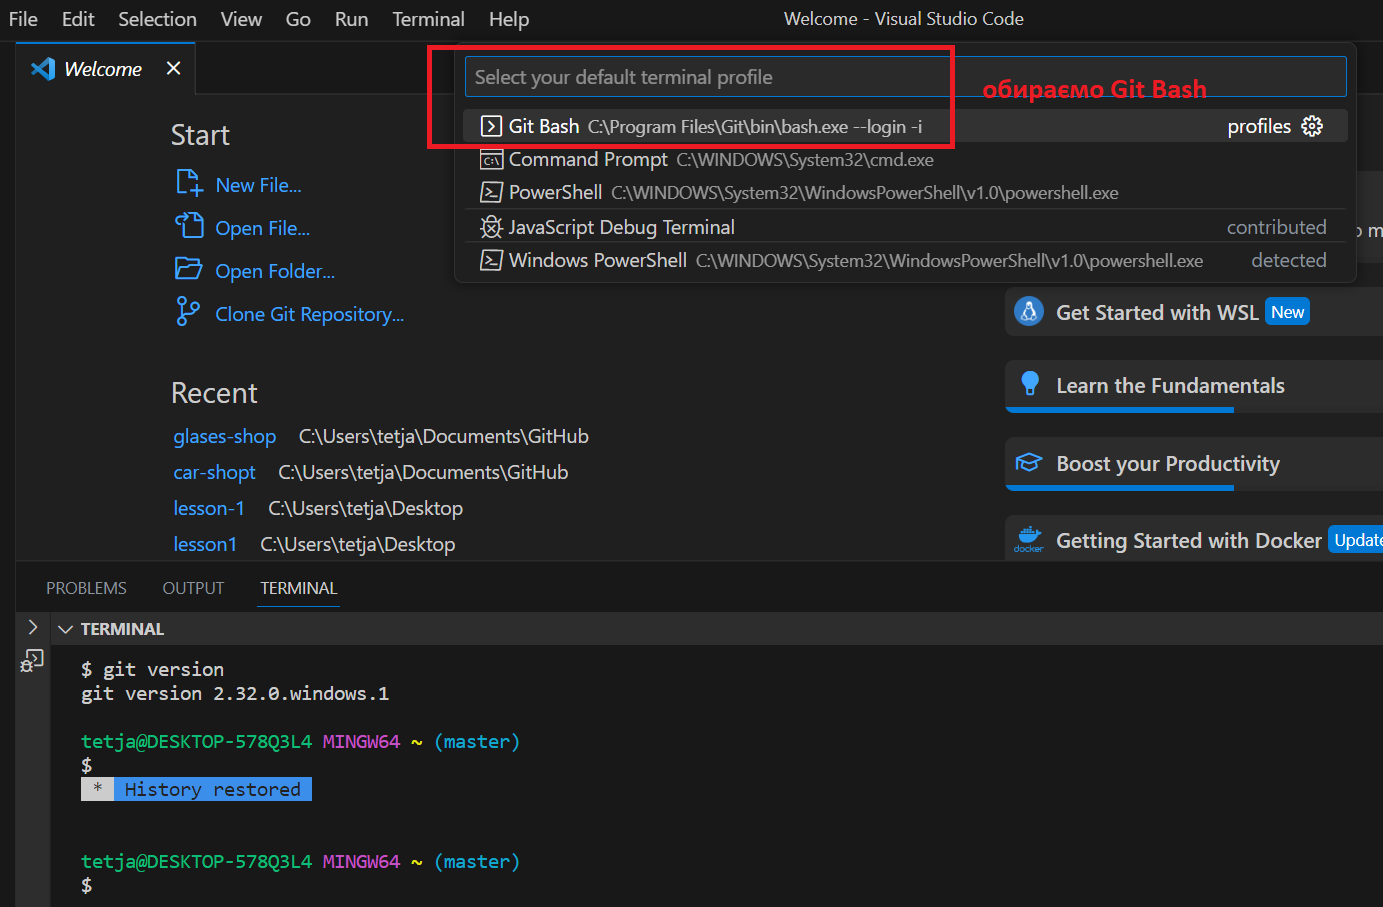This screenshot has width=1383, height=907.
Task: Click the Open Folder icon
Action: [x=189, y=269]
